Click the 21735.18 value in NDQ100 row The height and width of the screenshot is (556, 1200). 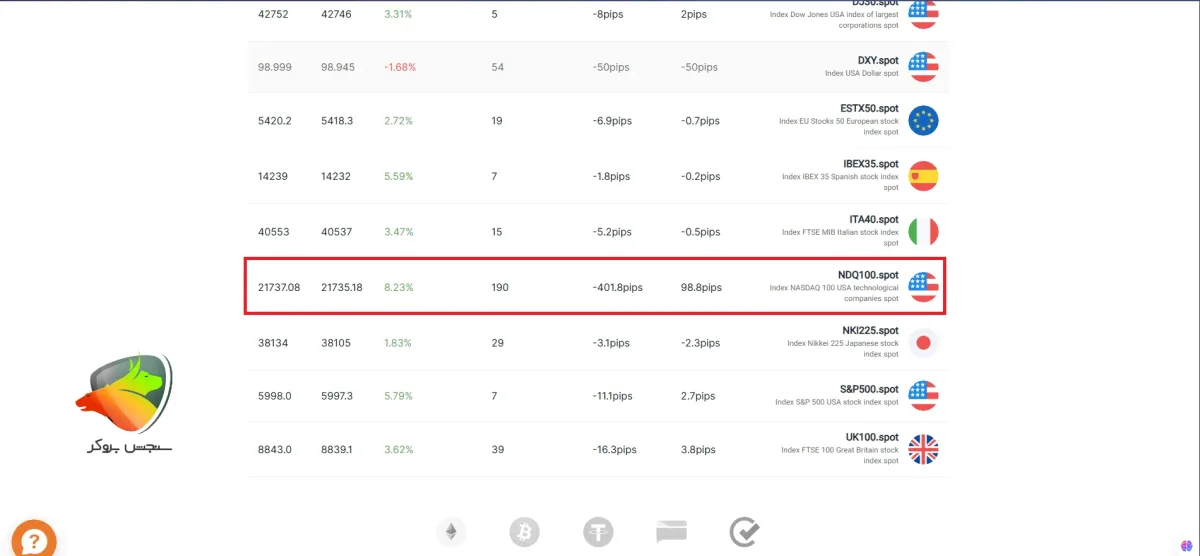click(342, 288)
